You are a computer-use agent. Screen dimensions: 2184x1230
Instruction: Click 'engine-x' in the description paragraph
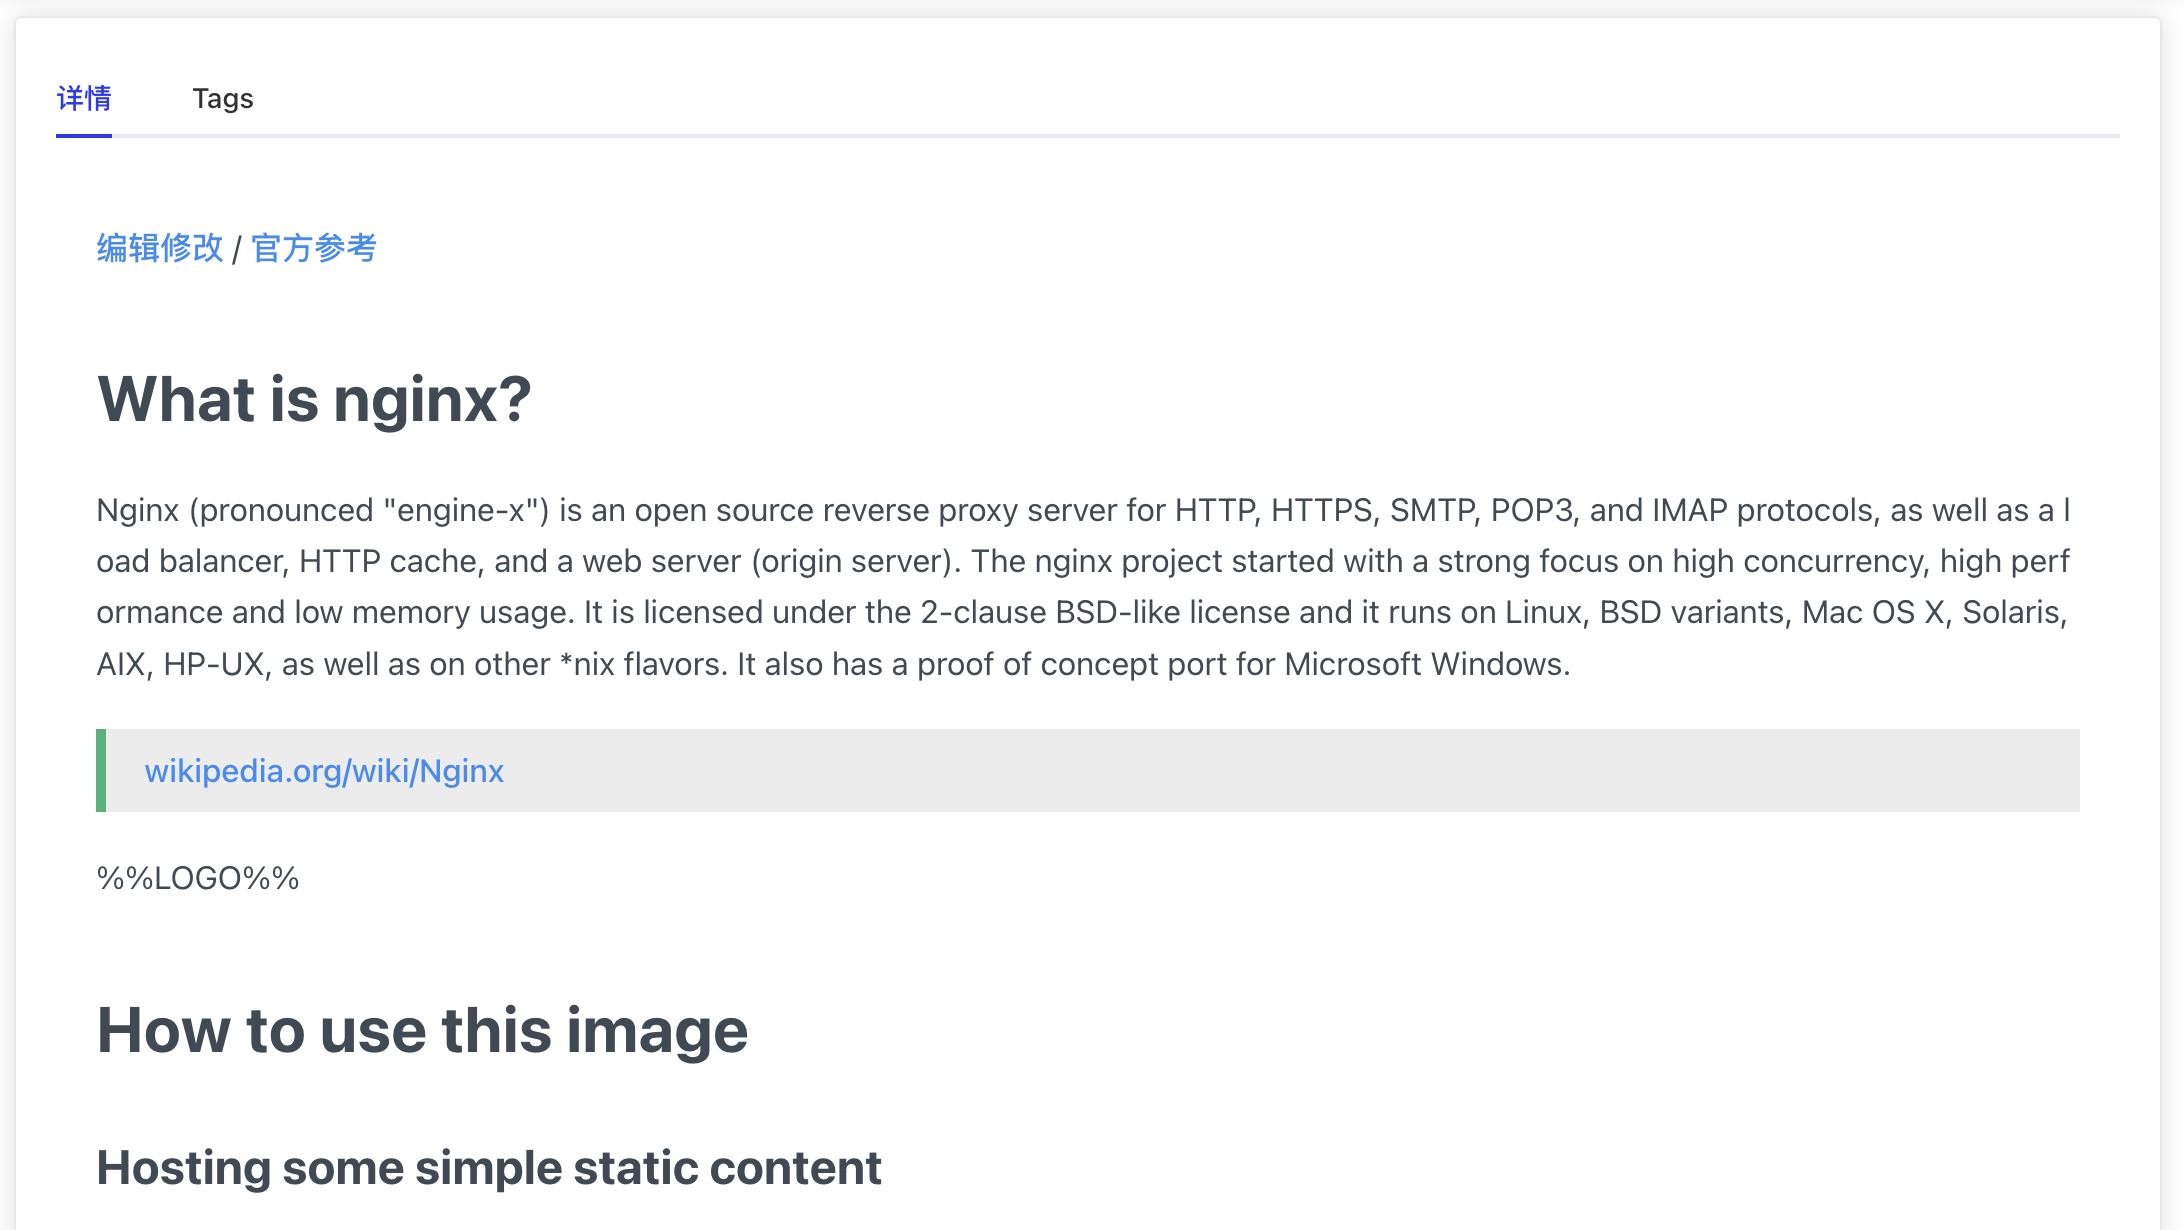pos(461,510)
